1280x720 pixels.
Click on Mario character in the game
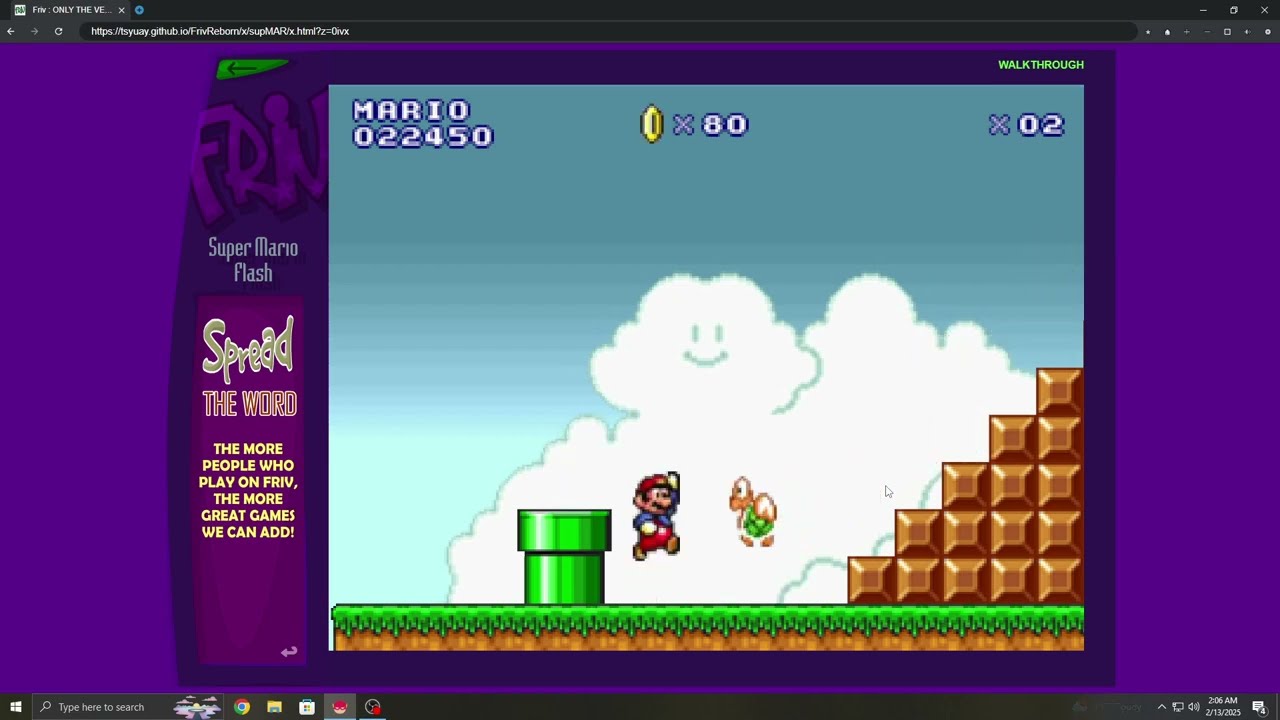[657, 516]
